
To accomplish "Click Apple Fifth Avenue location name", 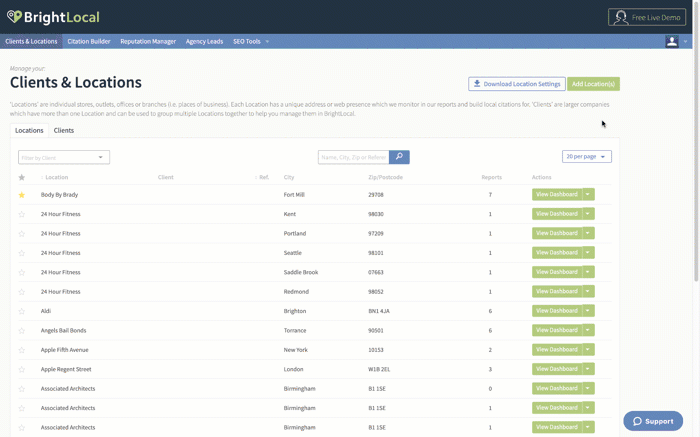I will [x=65, y=350].
